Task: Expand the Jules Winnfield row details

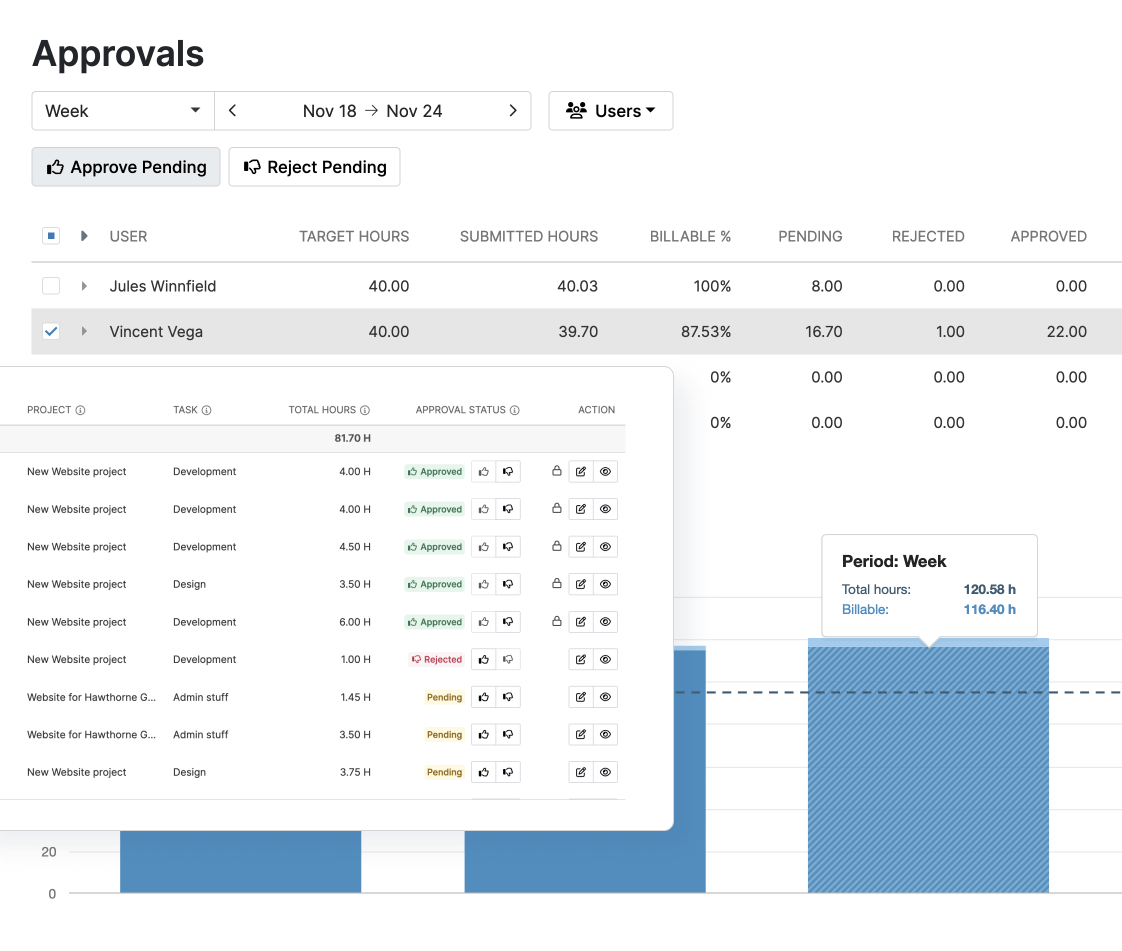Action: pyautogui.click(x=84, y=286)
